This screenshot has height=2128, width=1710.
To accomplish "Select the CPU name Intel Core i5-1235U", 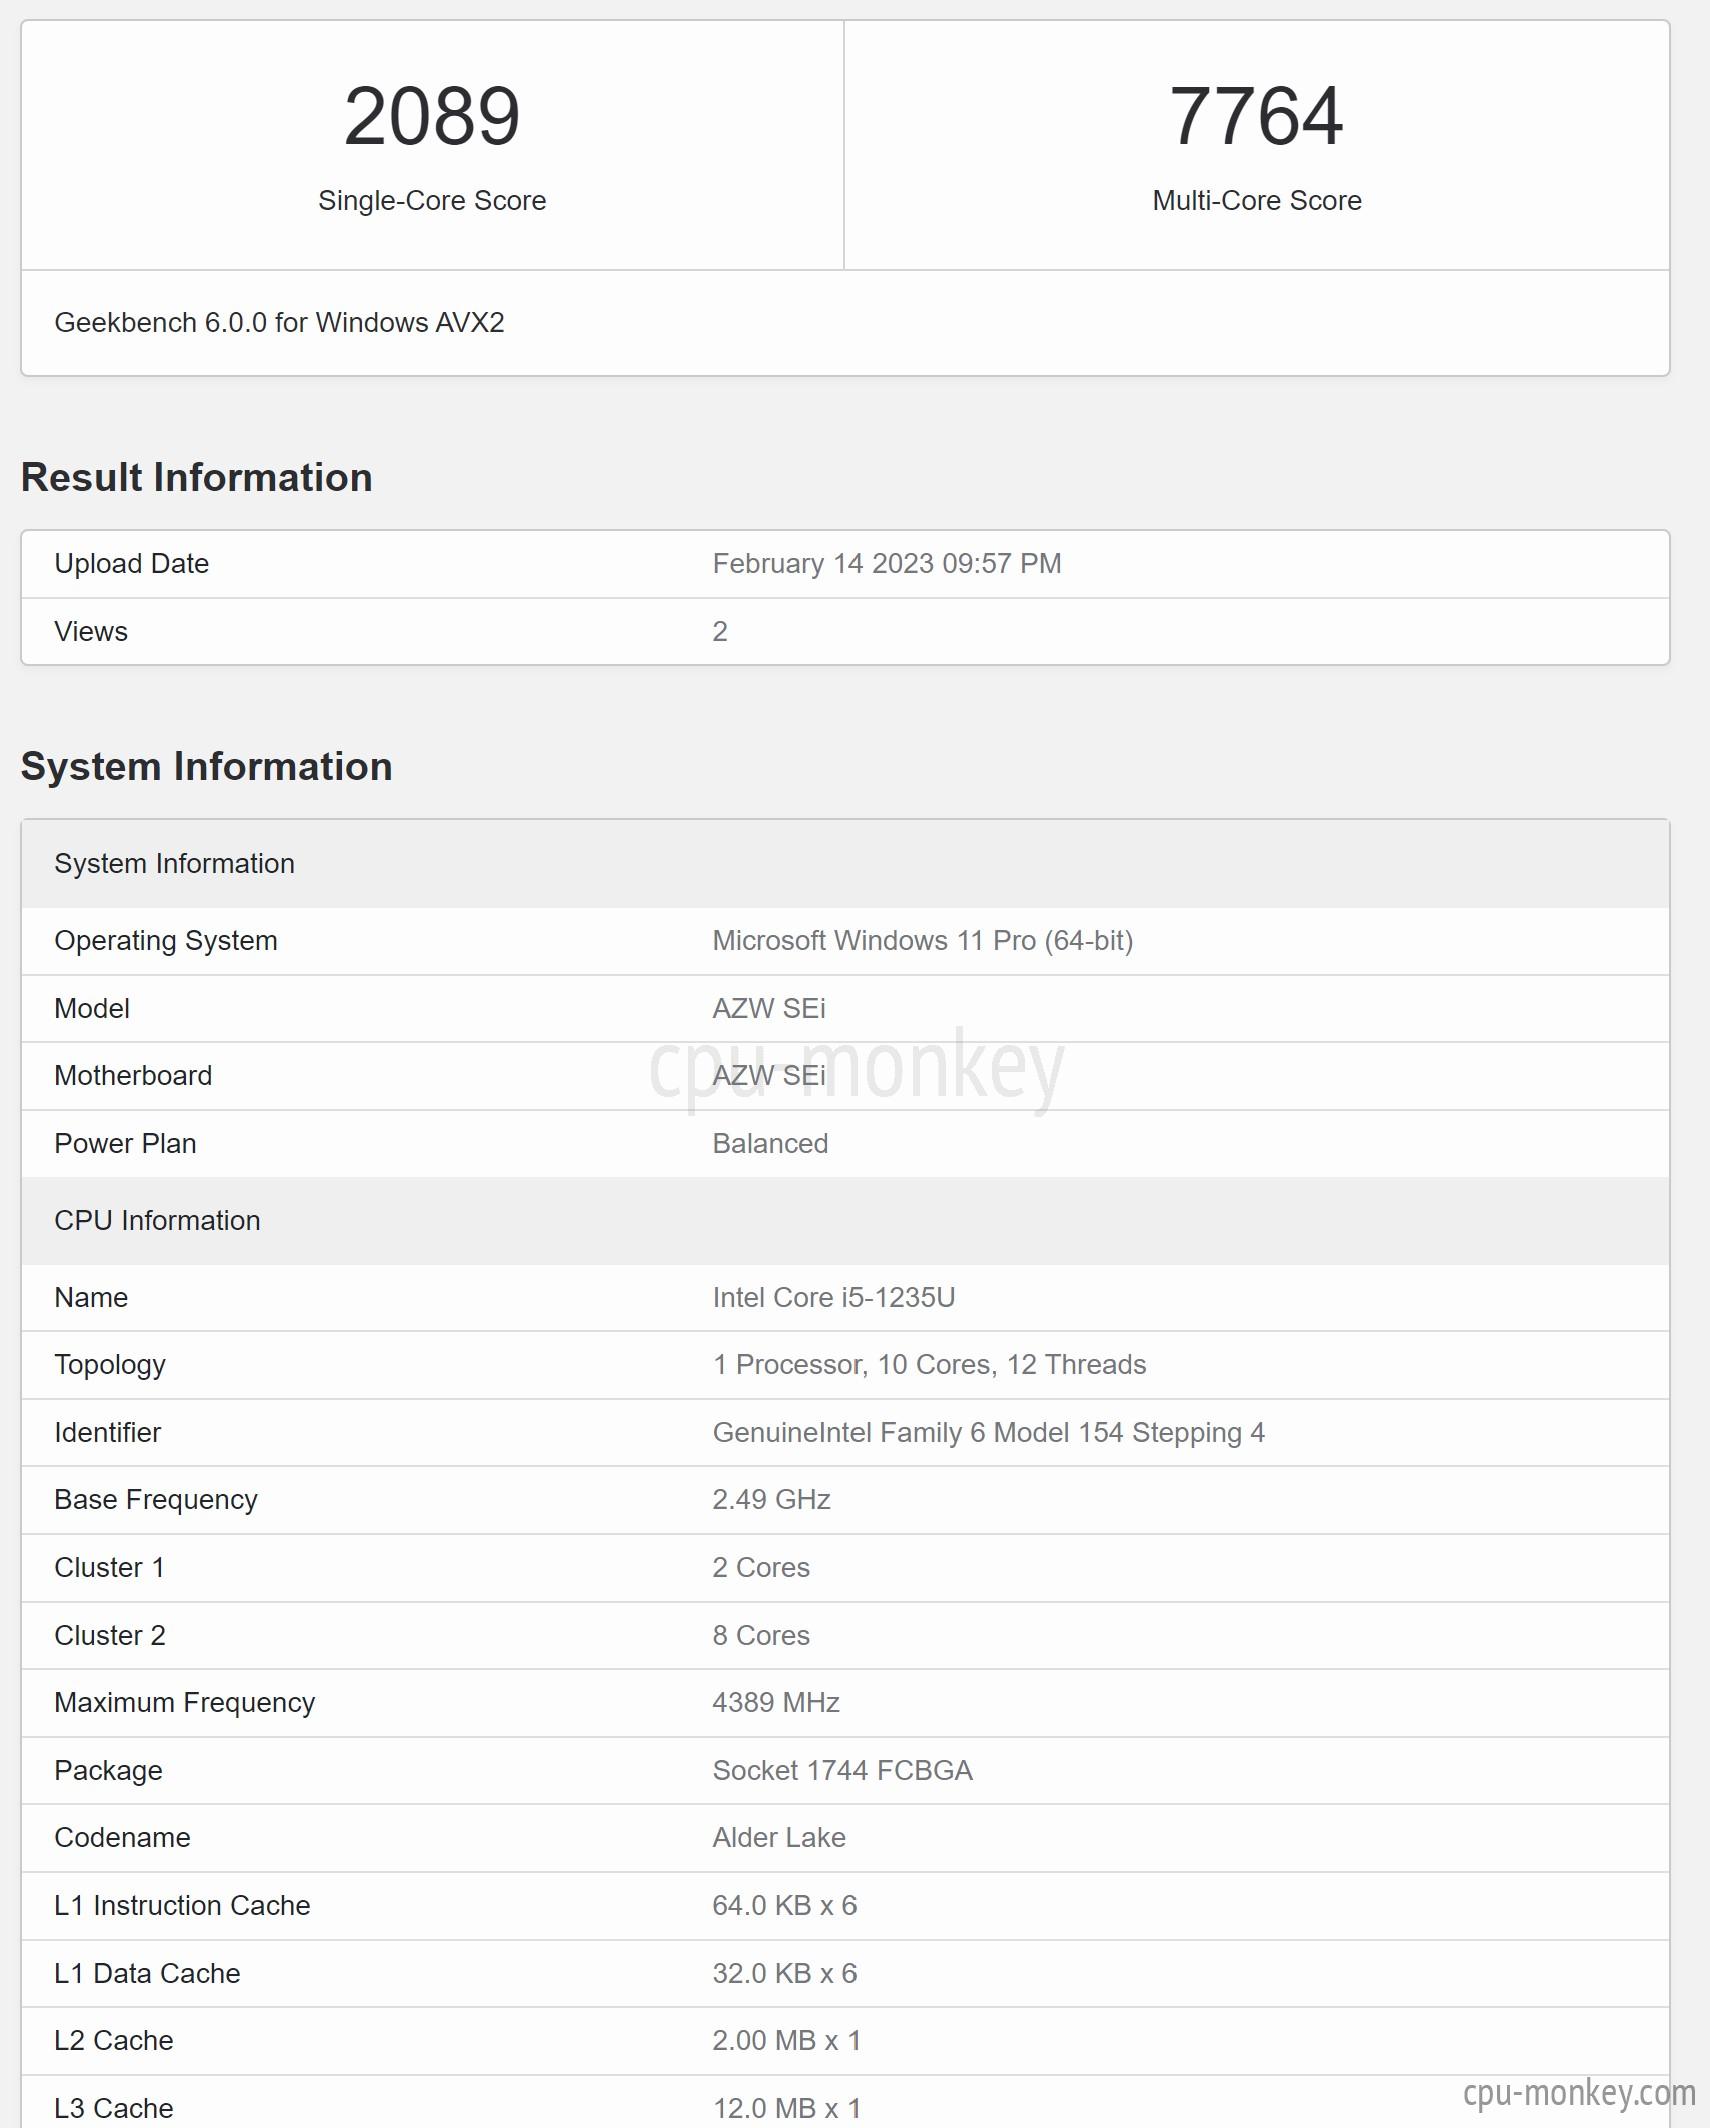I will coord(834,1298).
